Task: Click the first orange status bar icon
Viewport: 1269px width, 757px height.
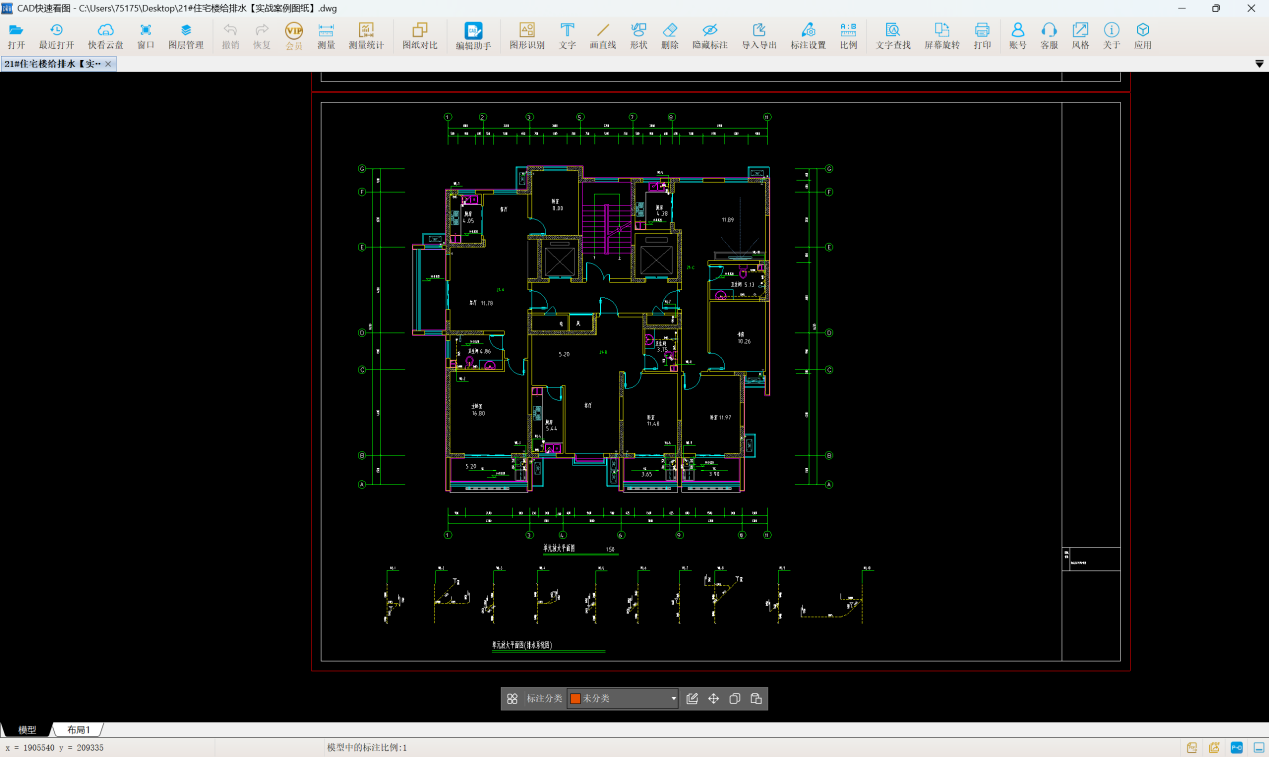Action: 1192,748
